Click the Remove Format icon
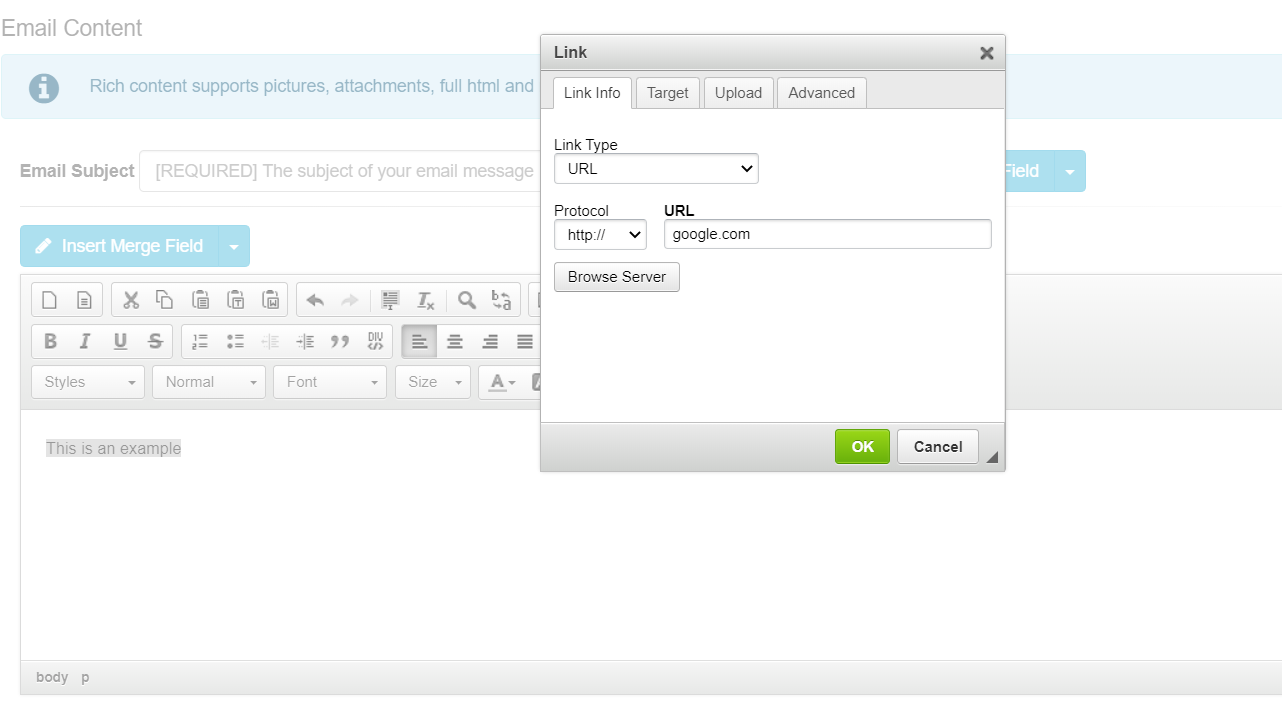1282x718 pixels. point(425,300)
